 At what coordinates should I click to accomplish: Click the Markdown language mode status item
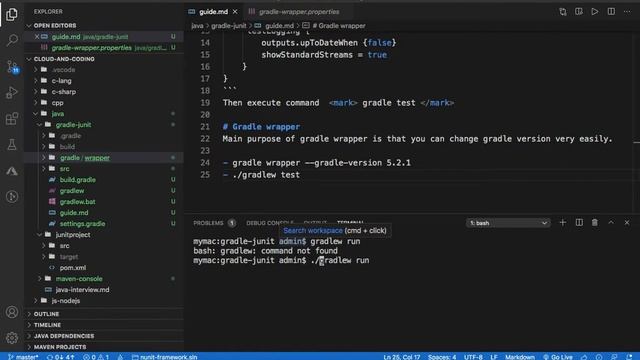520,357
